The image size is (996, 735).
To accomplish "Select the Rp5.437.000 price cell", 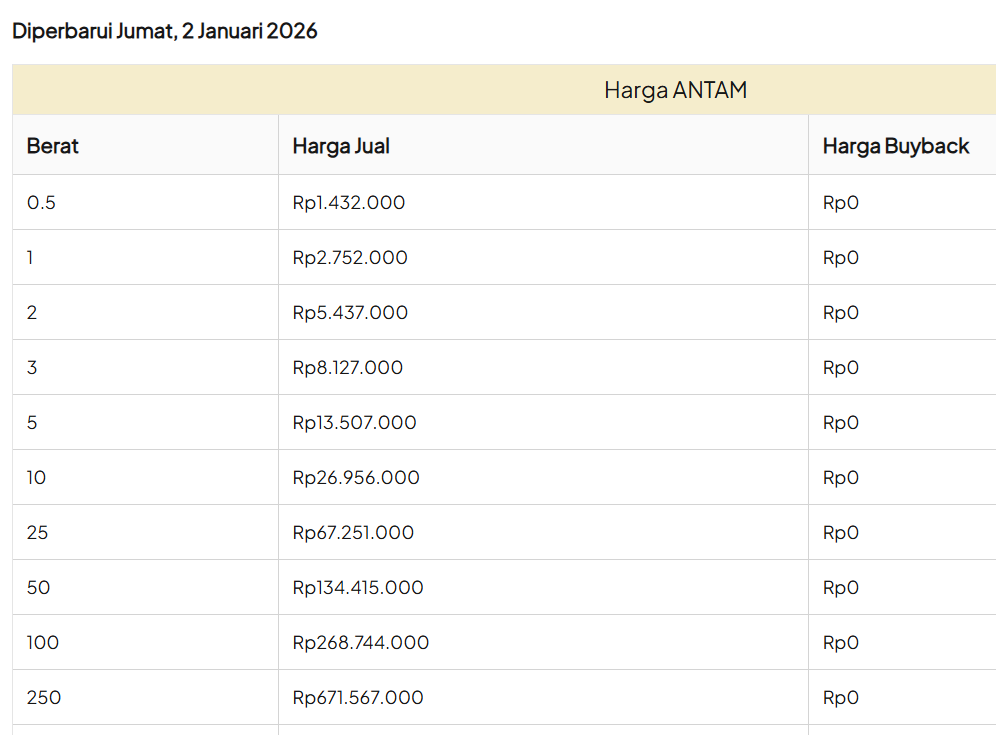I will coord(350,313).
